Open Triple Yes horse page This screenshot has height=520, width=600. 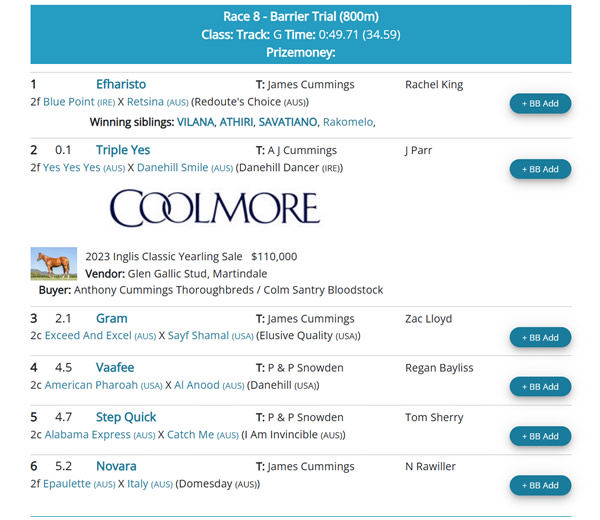click(123, 151)
